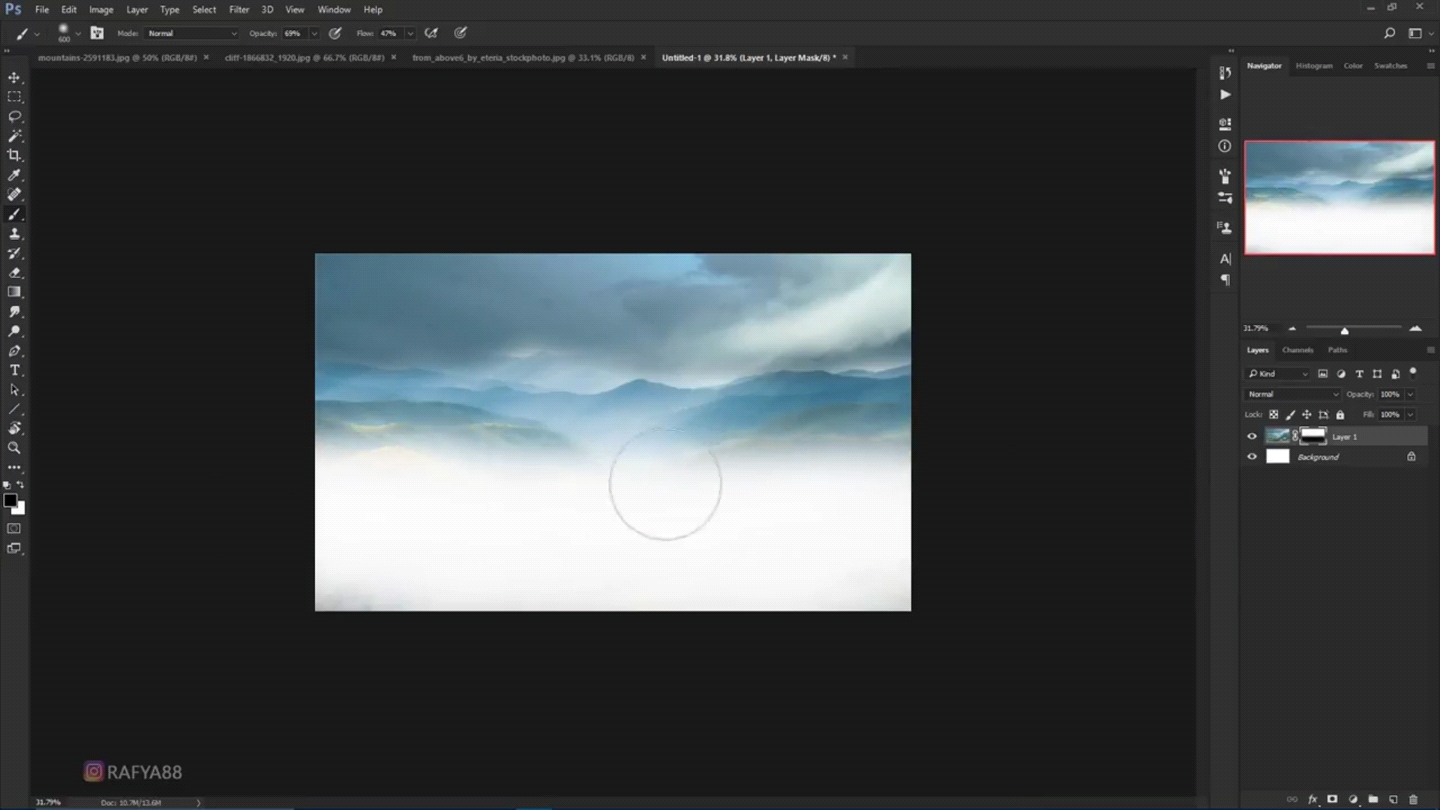The image size is (1440, 810).
Task: Select the Pen tool
Action: [x=14, y=351]
